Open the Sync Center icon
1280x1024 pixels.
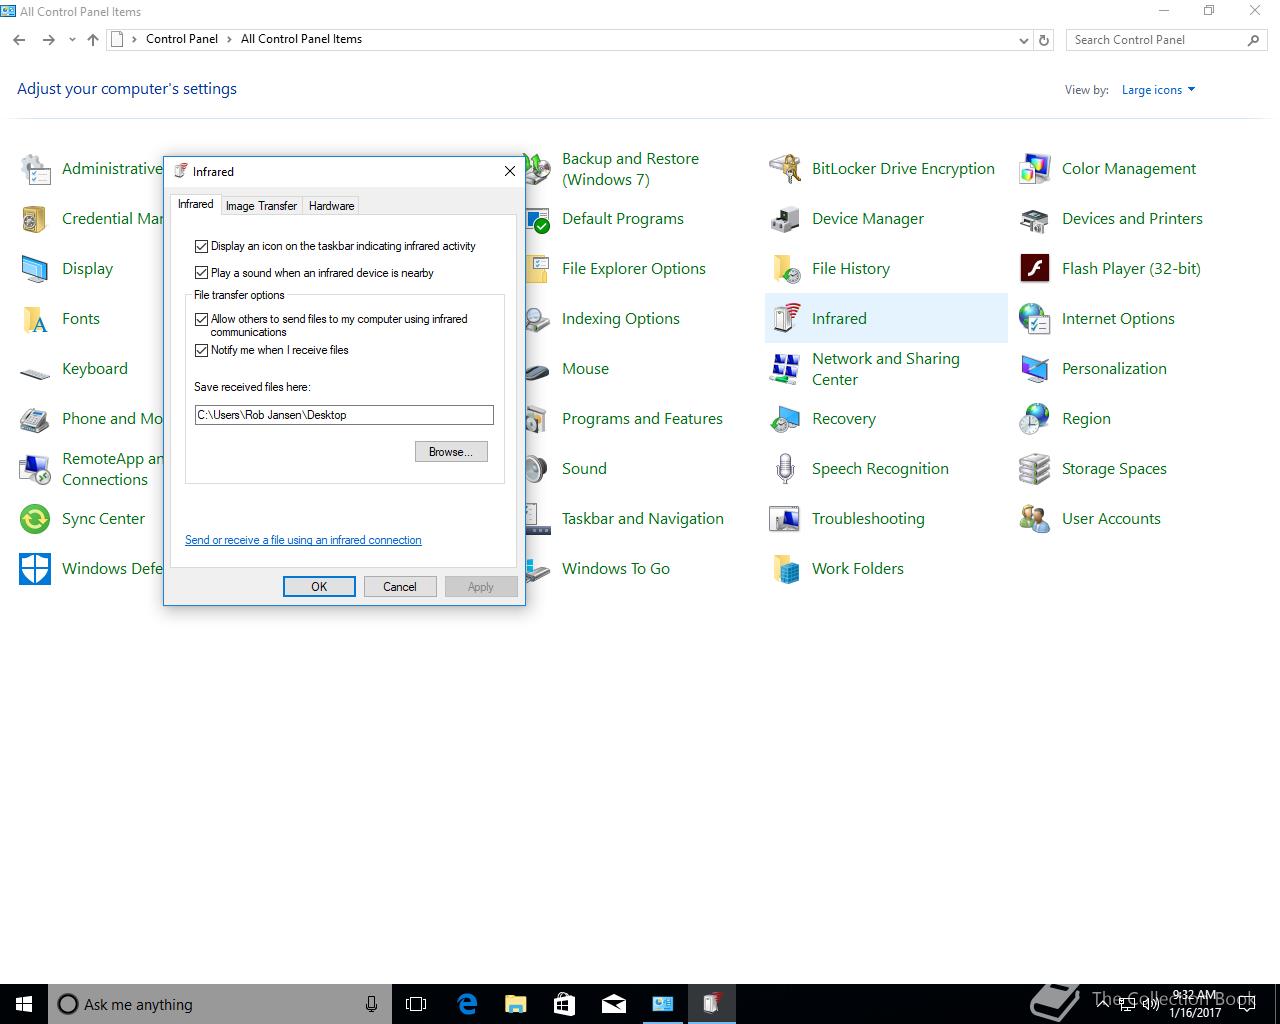coord(36,519)
